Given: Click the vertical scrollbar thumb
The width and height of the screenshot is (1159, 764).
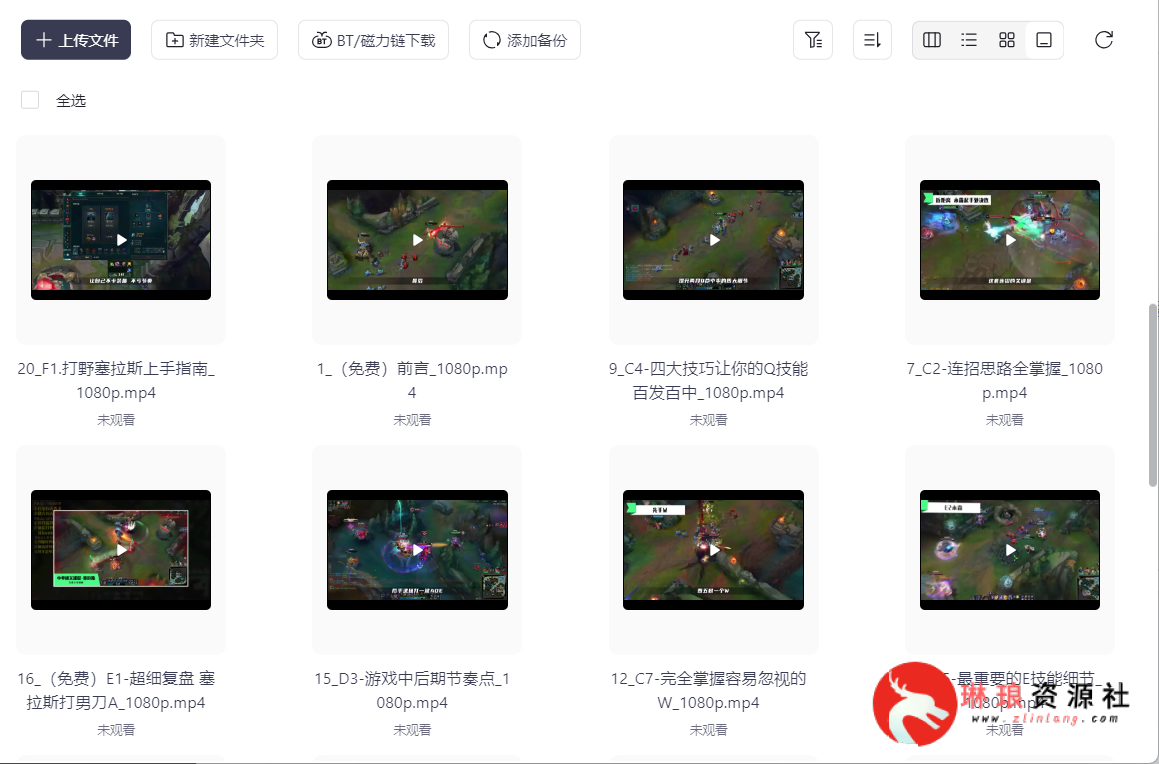Looking at the screenshot, I should click(x=1153, y=395).
